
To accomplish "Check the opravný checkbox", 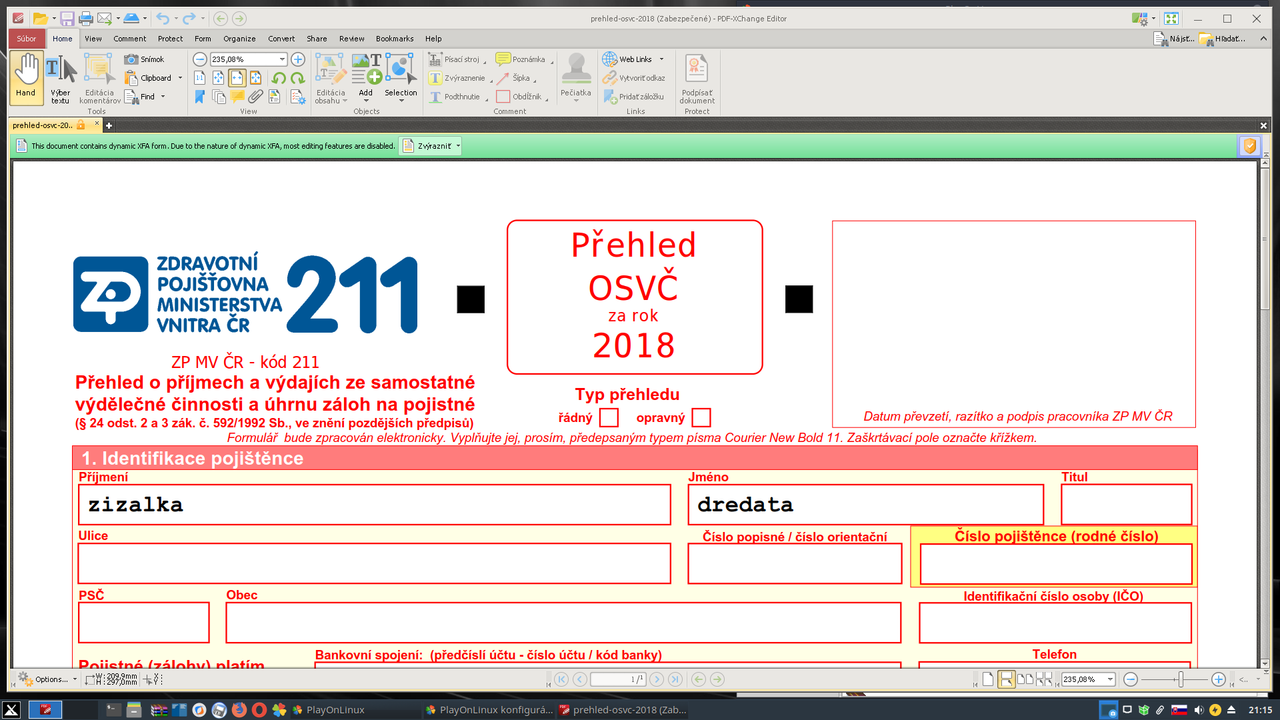I will pos(701,417).
